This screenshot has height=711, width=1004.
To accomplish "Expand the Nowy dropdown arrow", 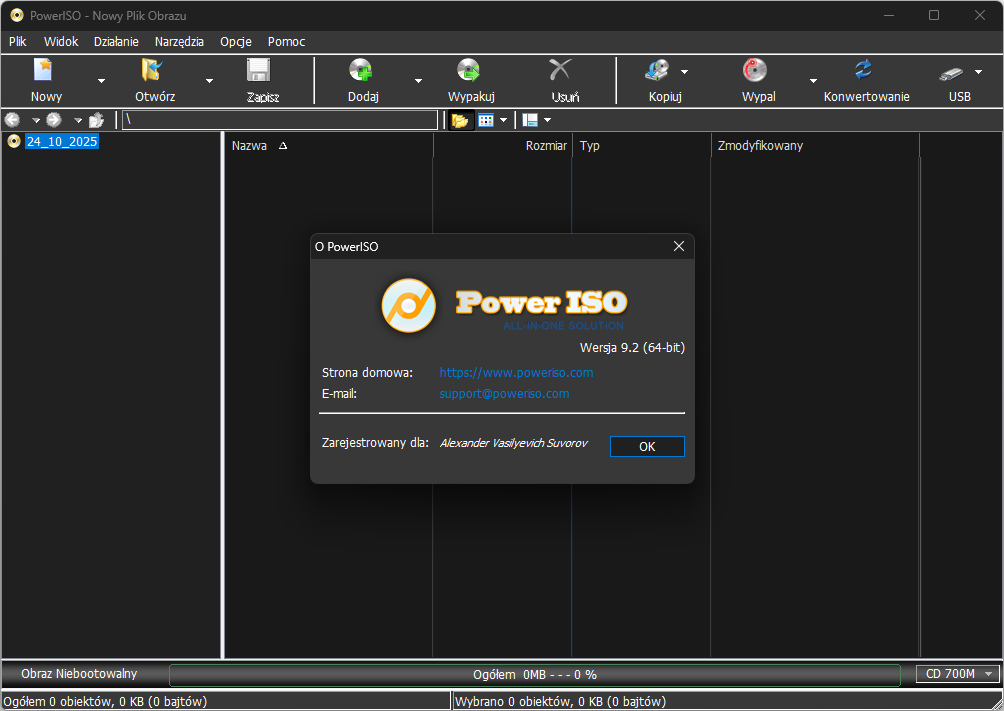I will [101, 81].
